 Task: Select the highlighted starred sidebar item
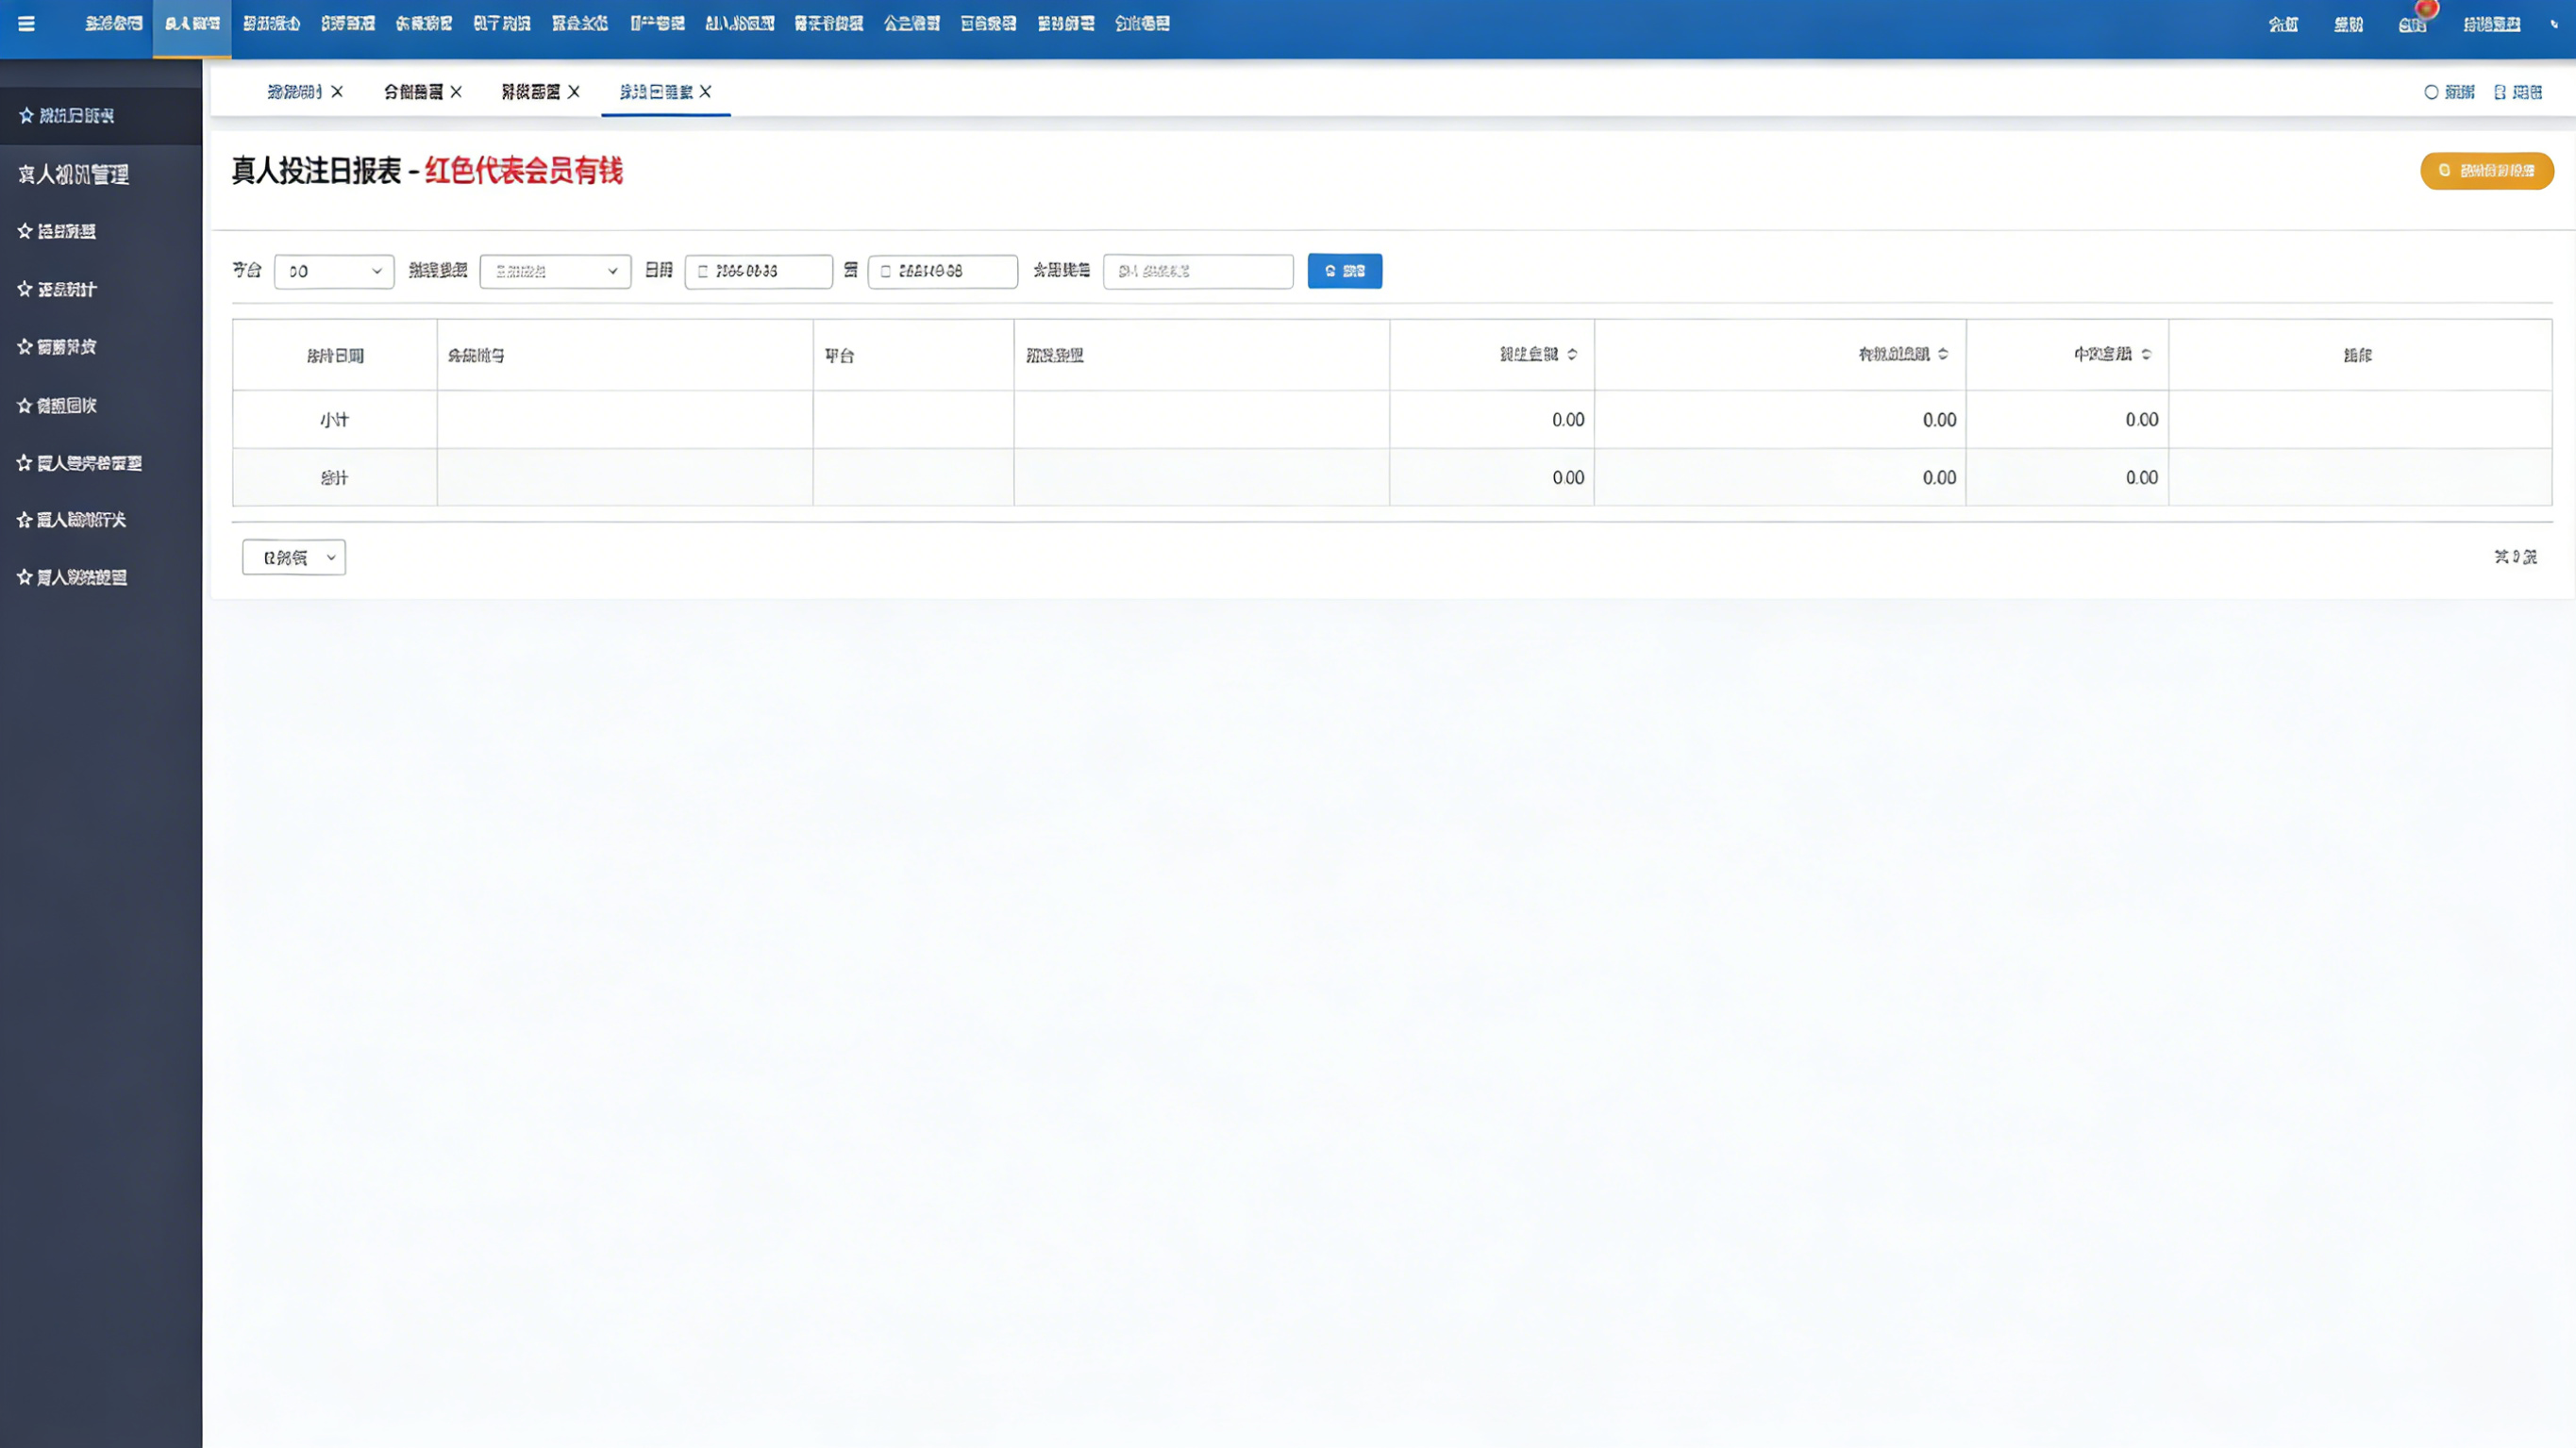(x=76, y=116)
